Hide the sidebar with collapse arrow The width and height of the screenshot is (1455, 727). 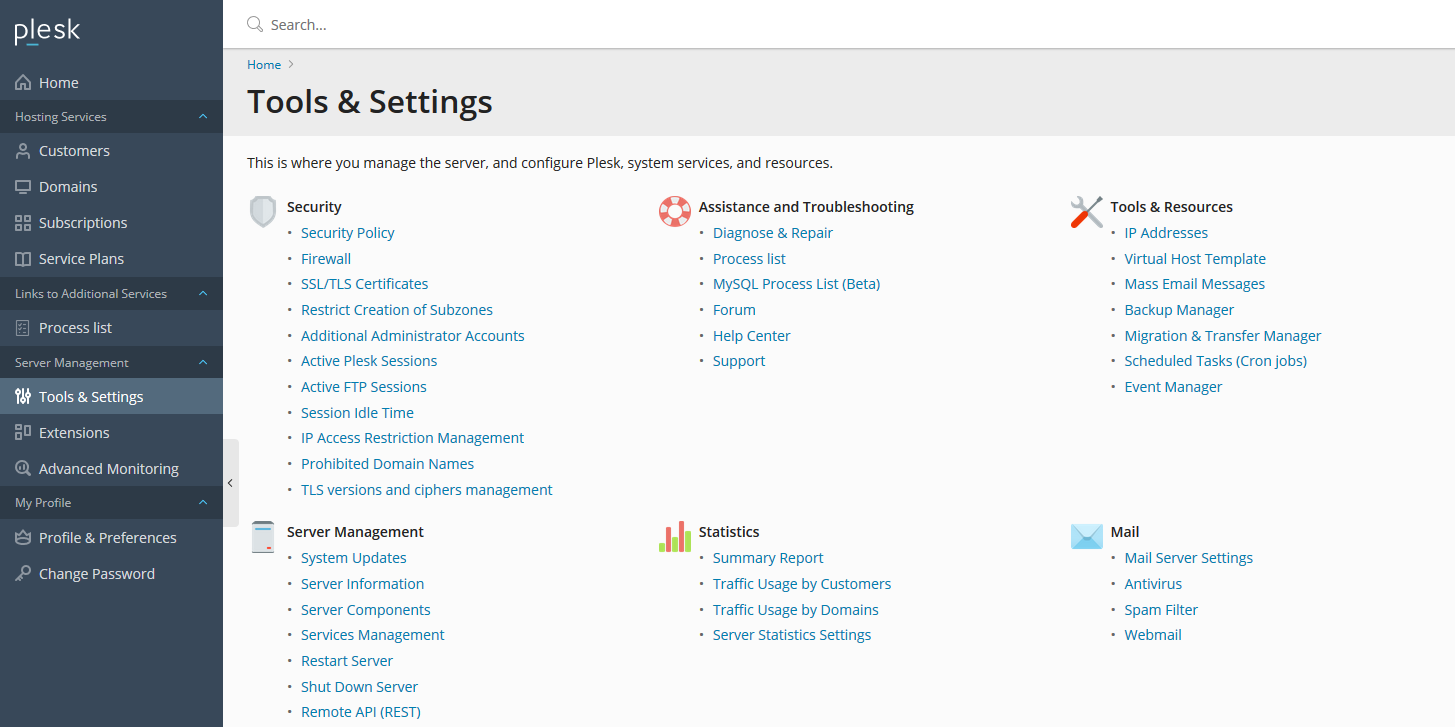pos(230,483)
